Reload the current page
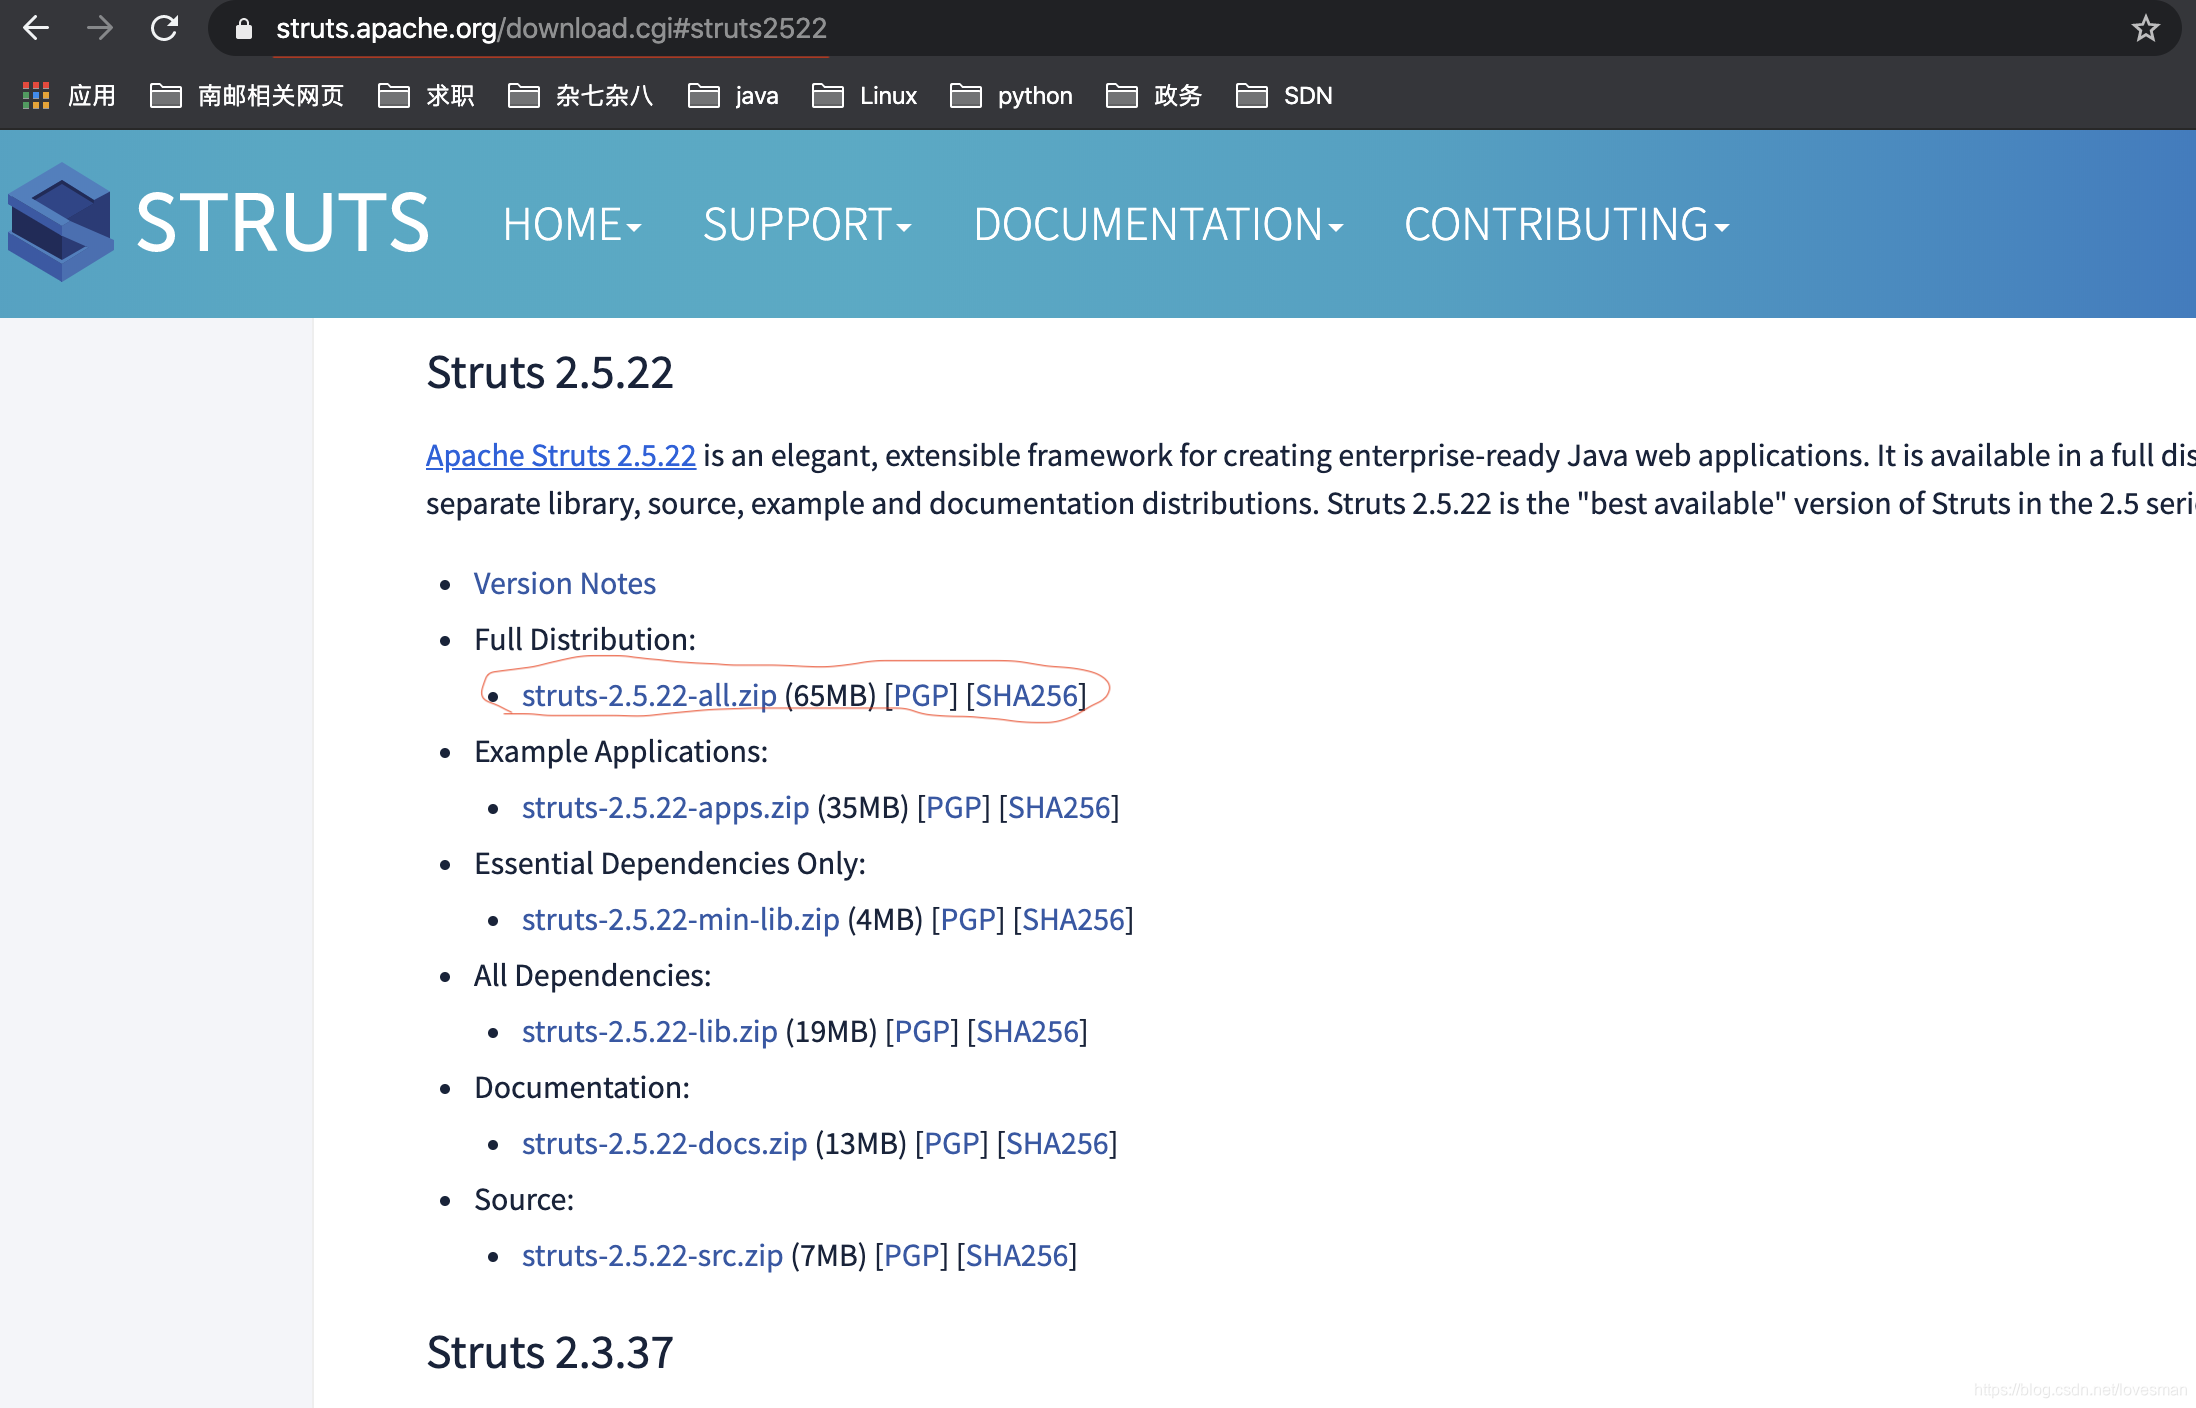The image size is (2196, 1408). tap(165, 28)
